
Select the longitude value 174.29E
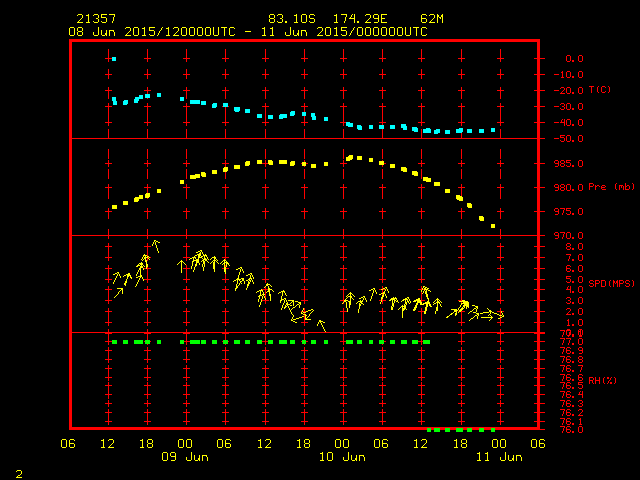360,19
